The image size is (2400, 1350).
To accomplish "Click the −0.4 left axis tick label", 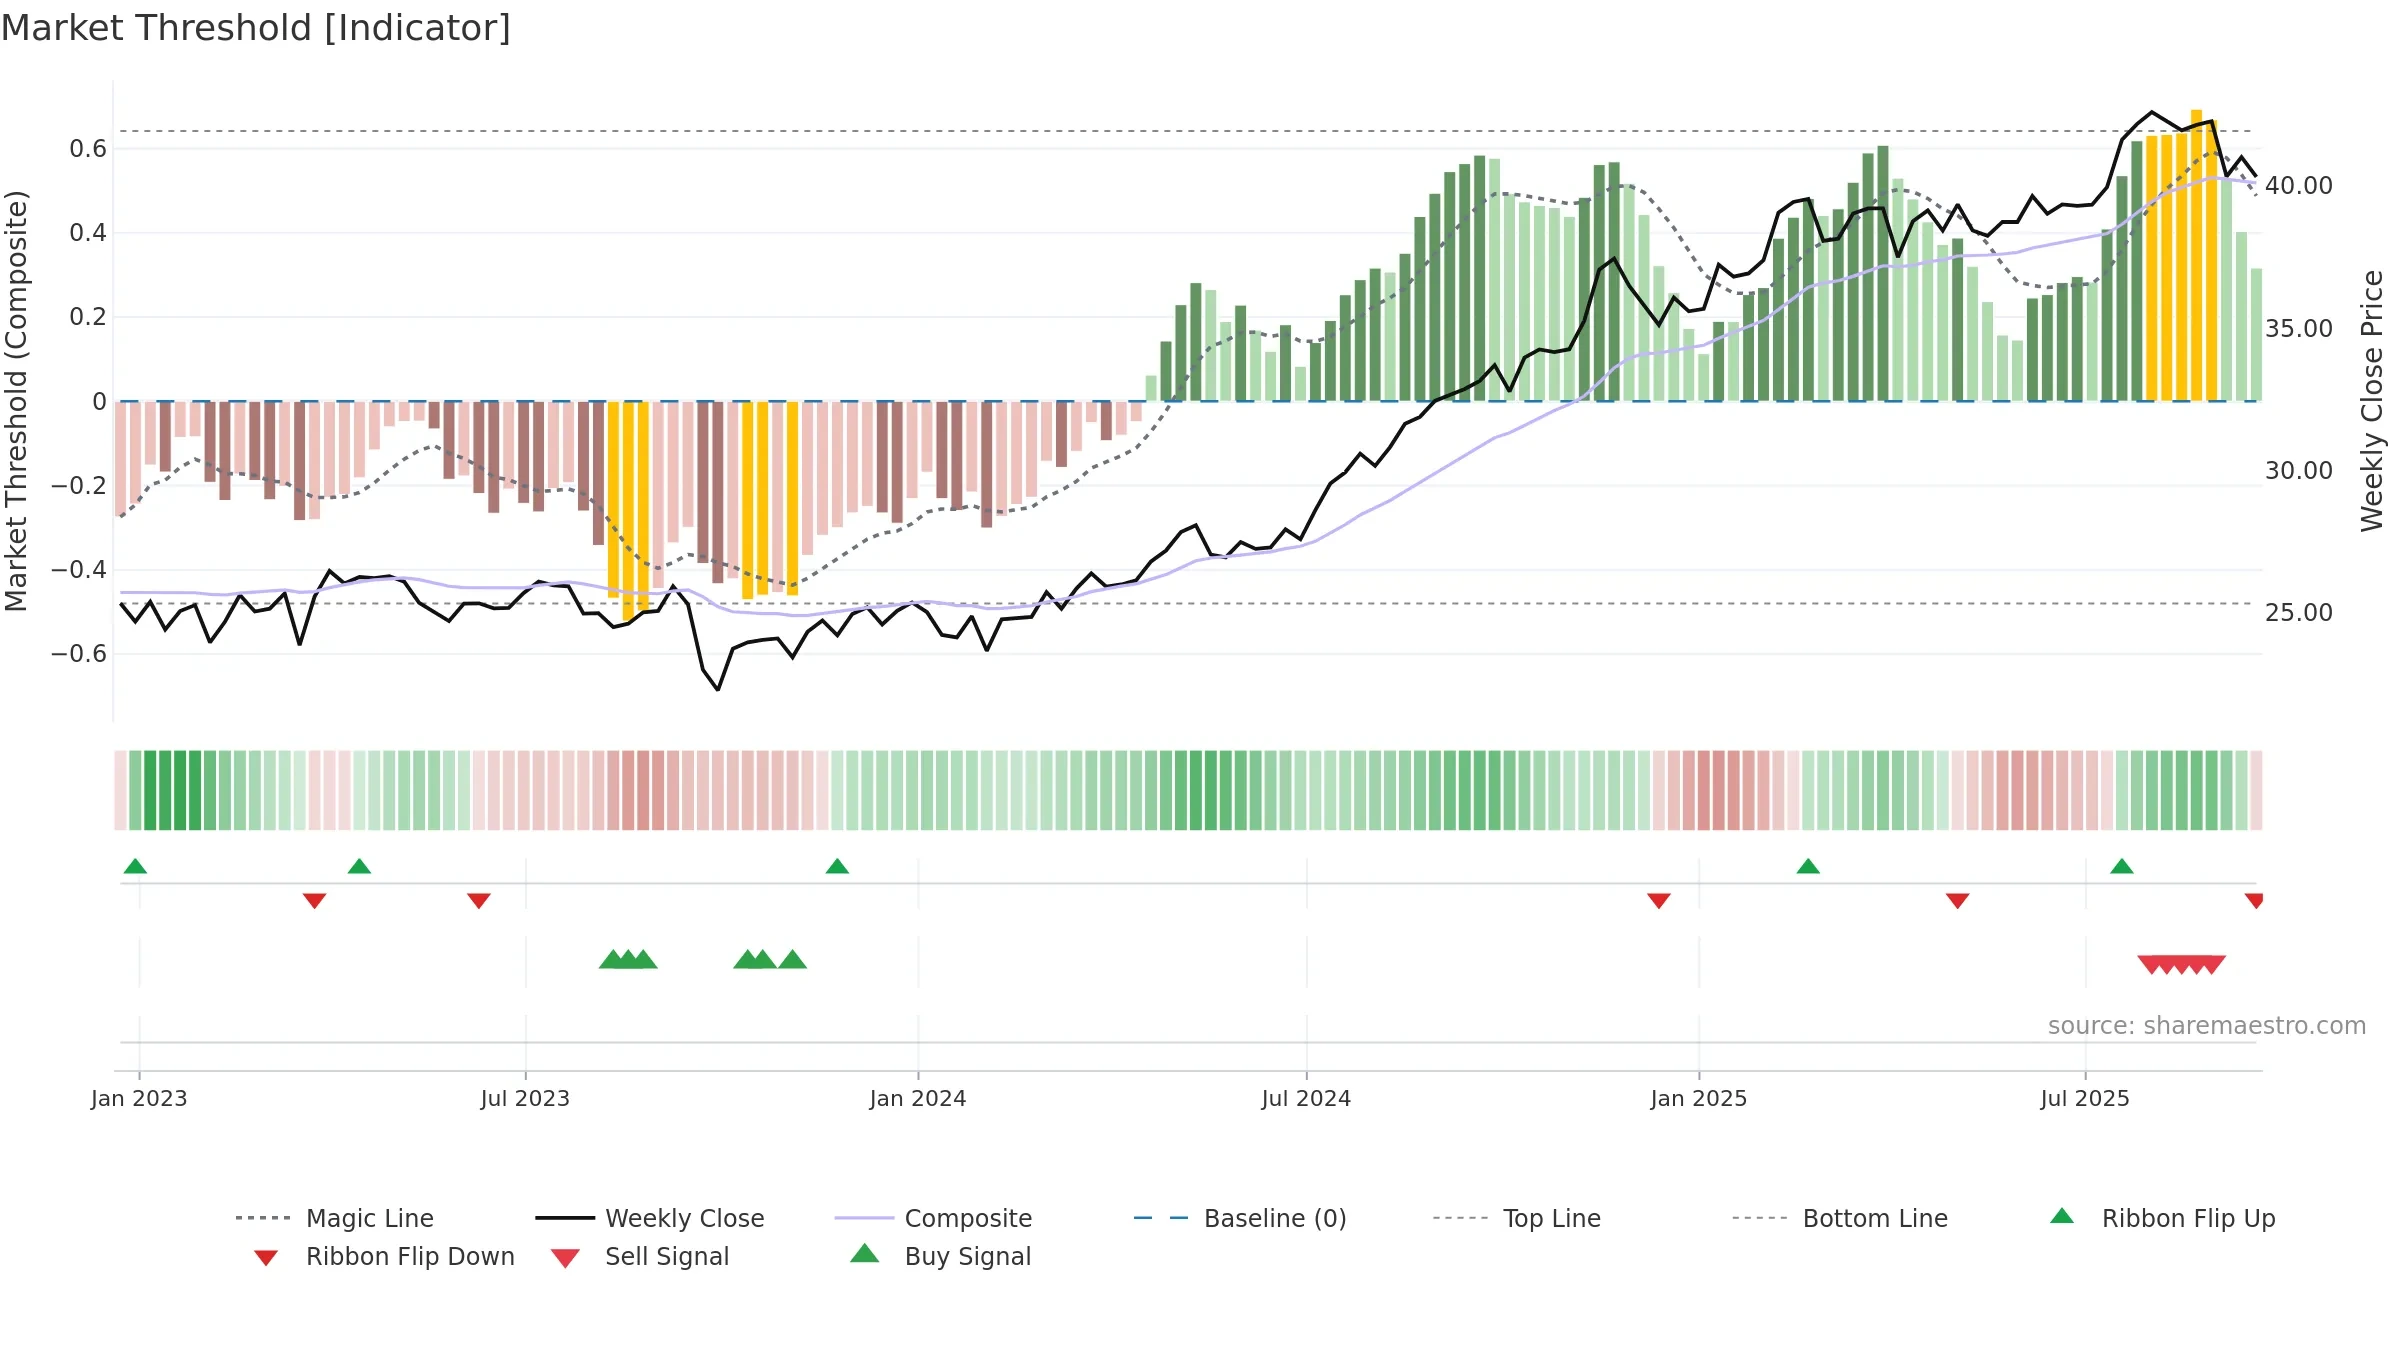I will 78,569.
